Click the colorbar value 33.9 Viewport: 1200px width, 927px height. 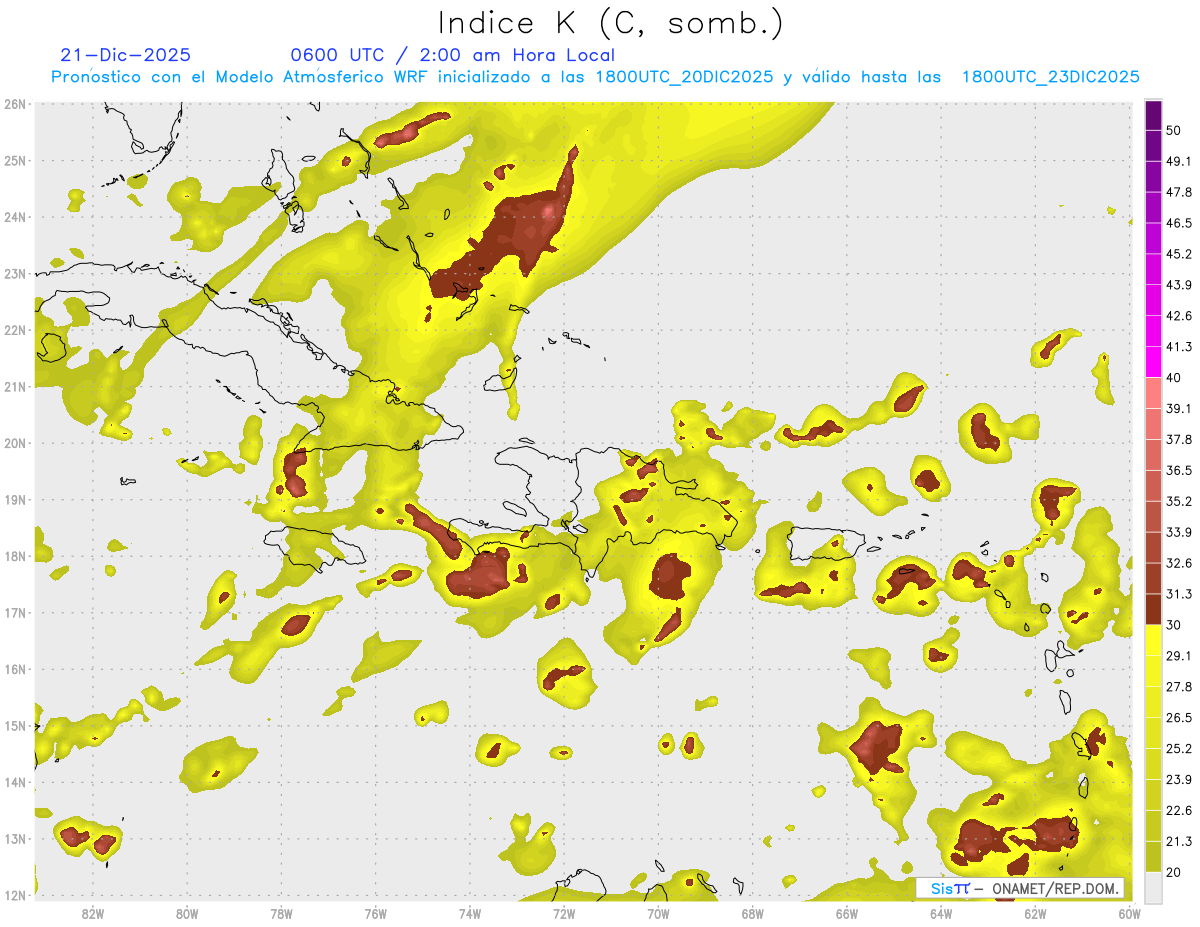click(x=1179, y=532)
